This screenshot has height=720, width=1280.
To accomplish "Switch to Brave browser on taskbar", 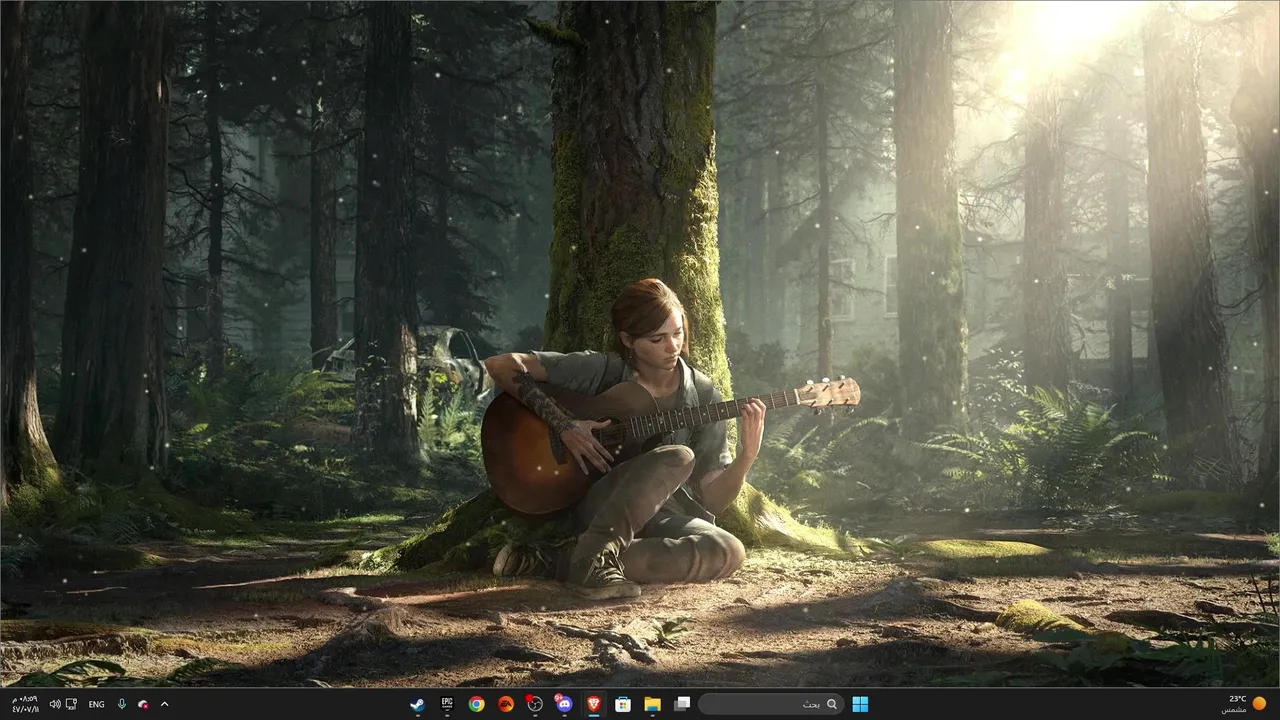I will [594, 704].
